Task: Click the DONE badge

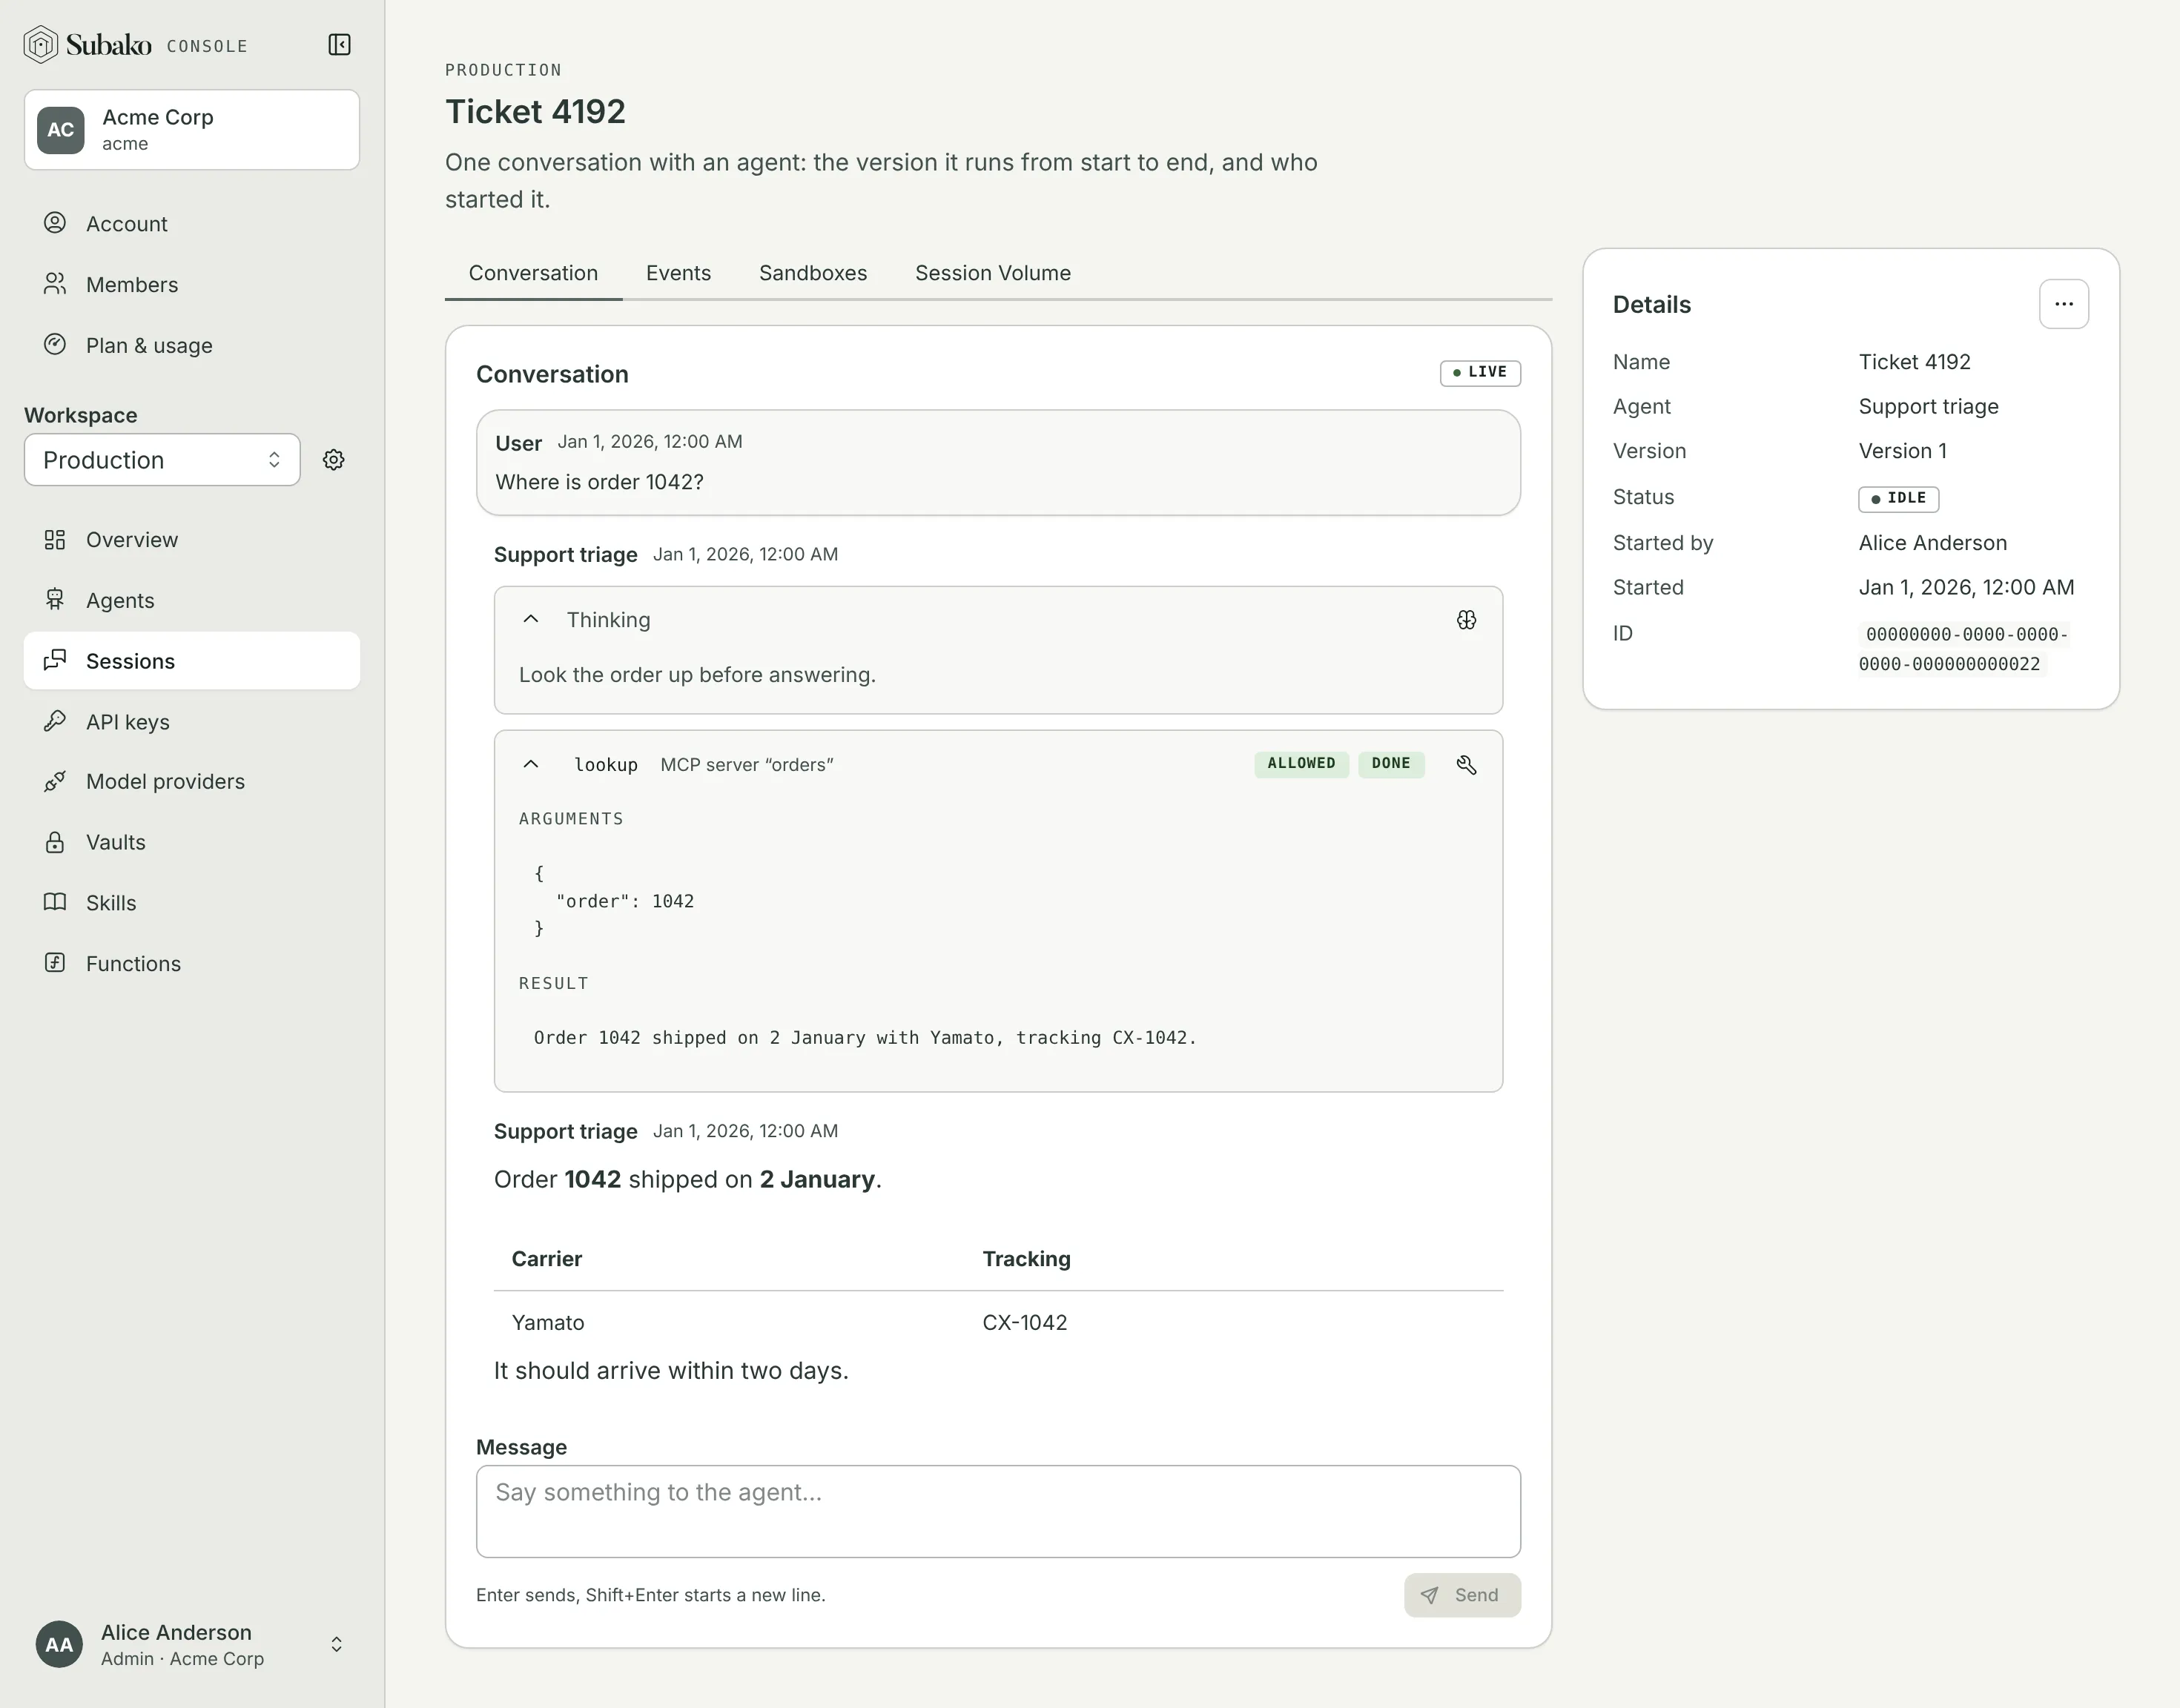Action: (1391, 764)
